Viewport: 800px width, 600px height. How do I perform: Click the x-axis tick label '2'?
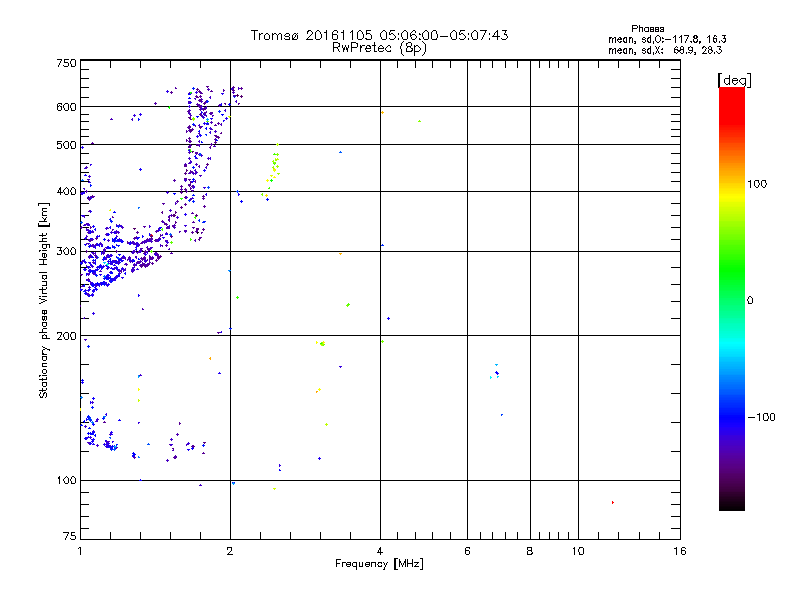point(230,551)
